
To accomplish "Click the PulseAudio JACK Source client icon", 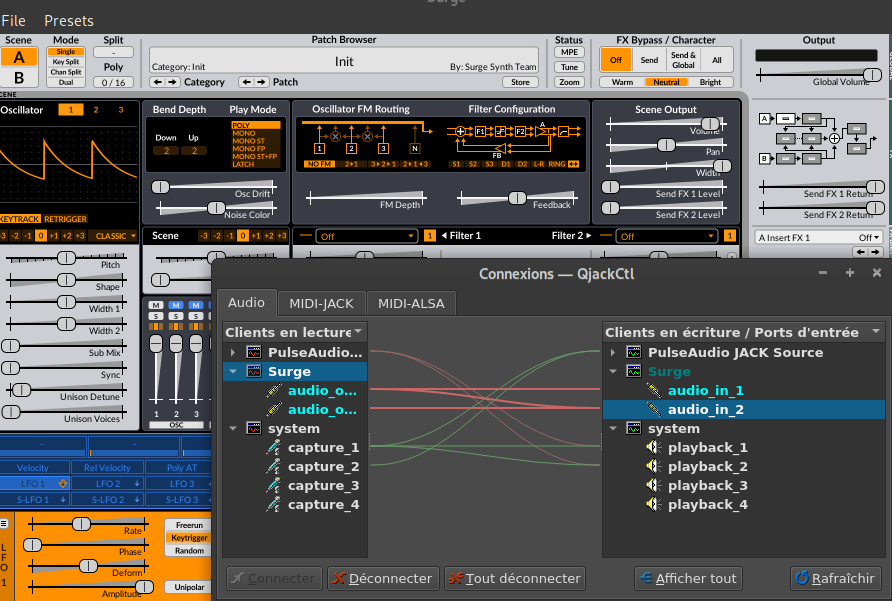I will [635, 352].
